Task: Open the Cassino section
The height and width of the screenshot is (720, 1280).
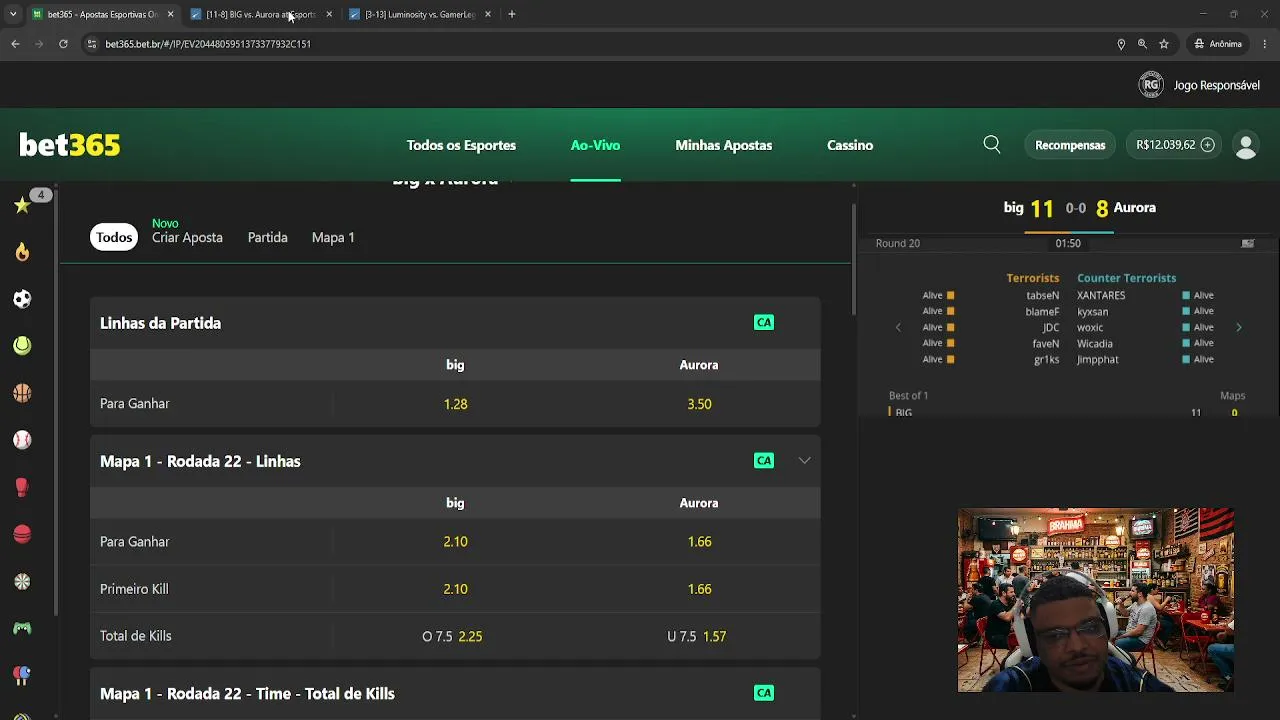Action: point(850,145)
